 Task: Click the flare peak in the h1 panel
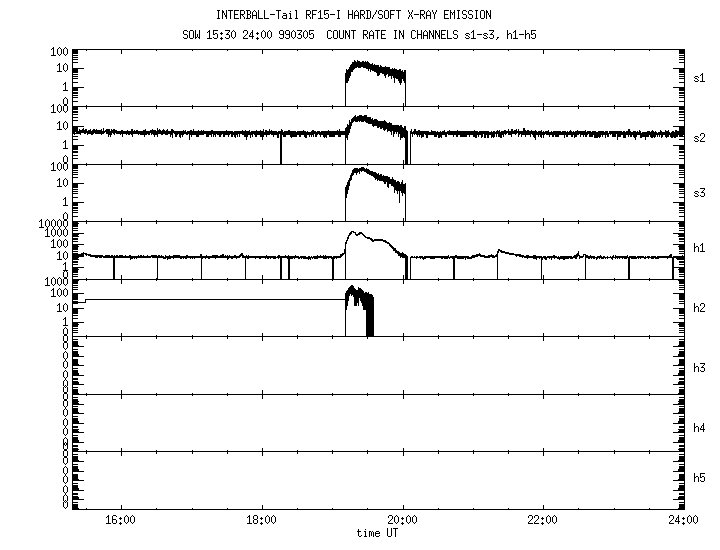353,234
